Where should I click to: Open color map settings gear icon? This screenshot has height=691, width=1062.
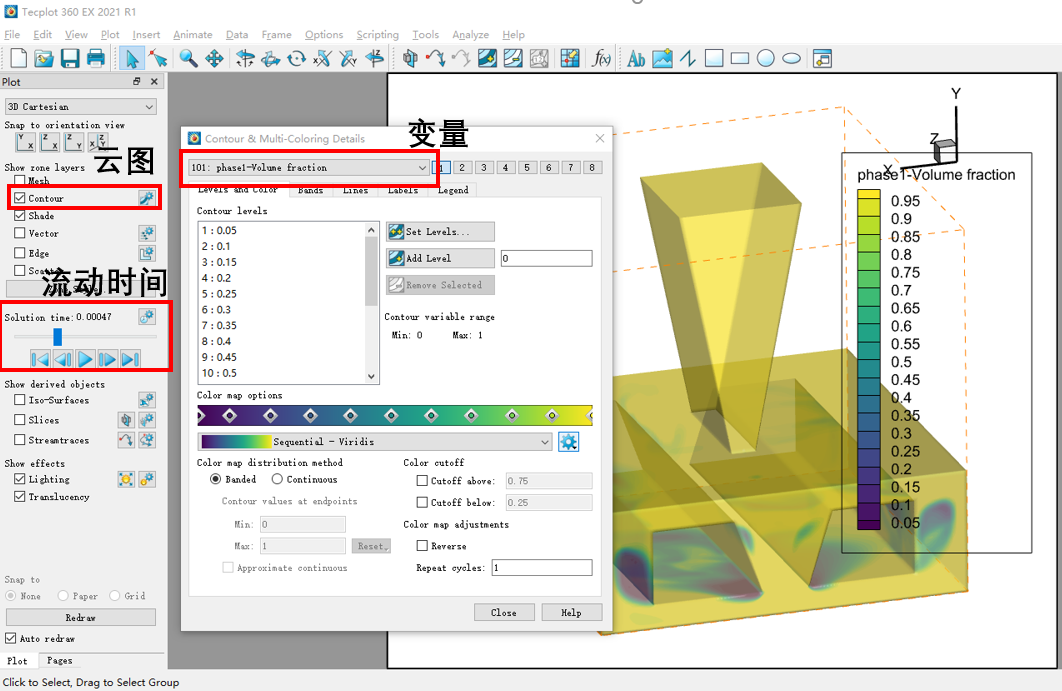click(568, 442)
